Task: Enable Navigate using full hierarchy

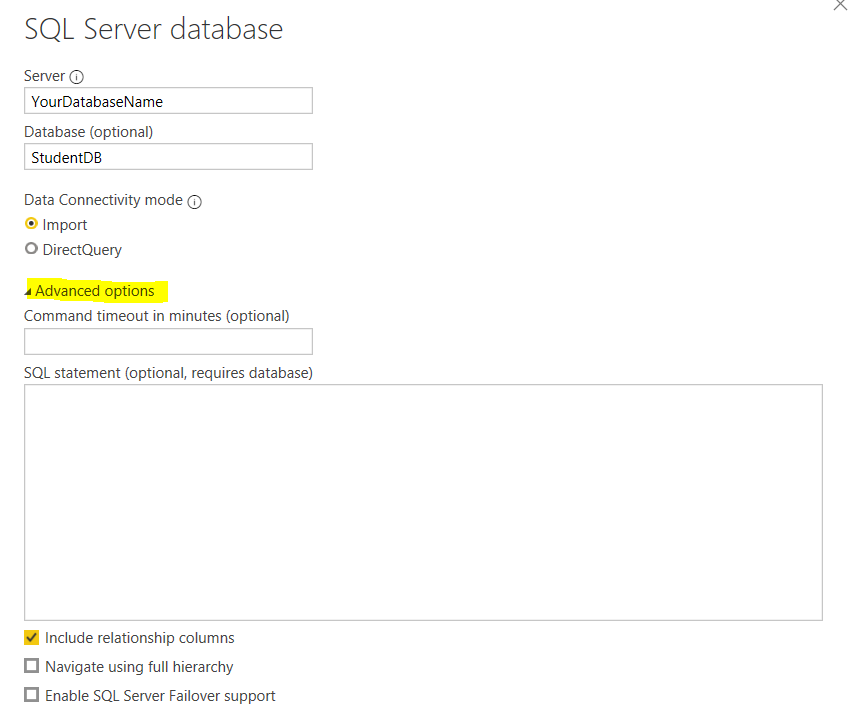Action: coord(31,666)
